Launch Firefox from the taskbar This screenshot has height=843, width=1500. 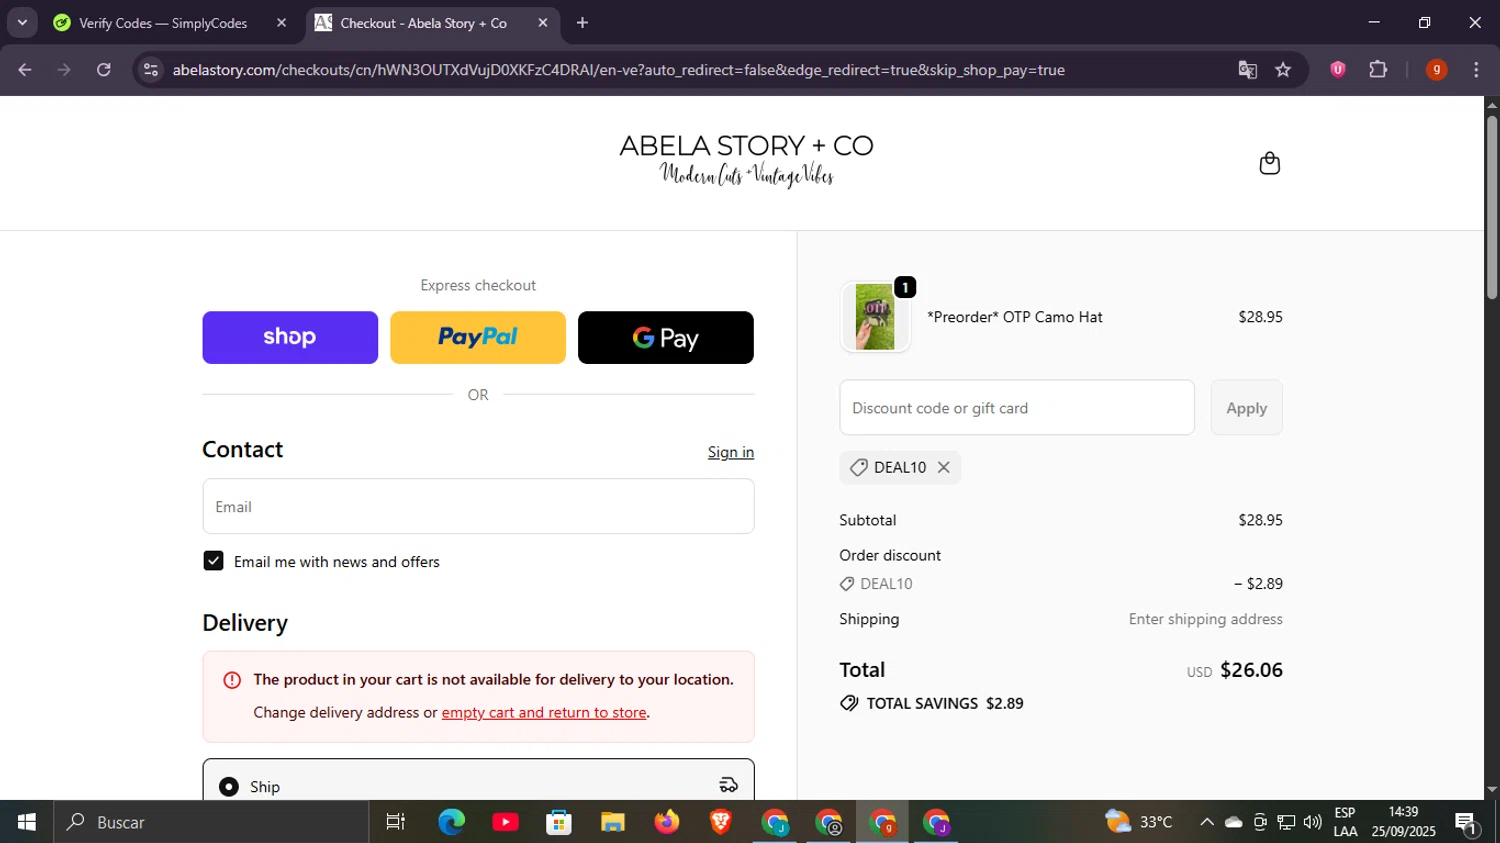[666, 822]
